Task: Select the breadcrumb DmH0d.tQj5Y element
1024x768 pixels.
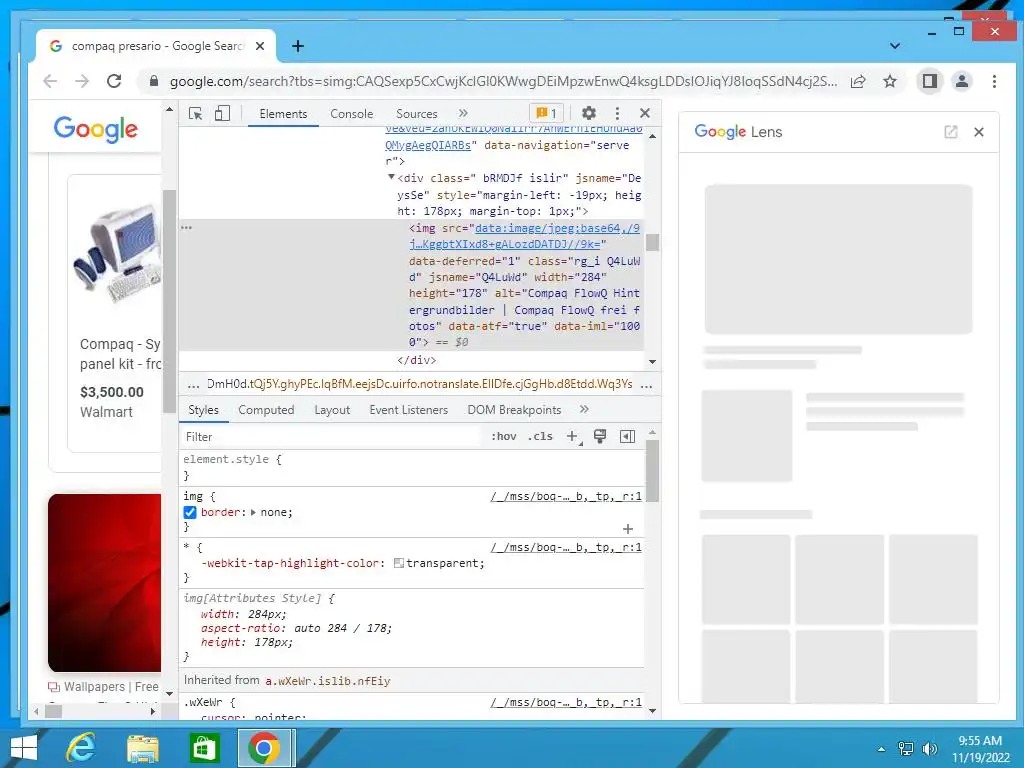Action: coord(420,384)
